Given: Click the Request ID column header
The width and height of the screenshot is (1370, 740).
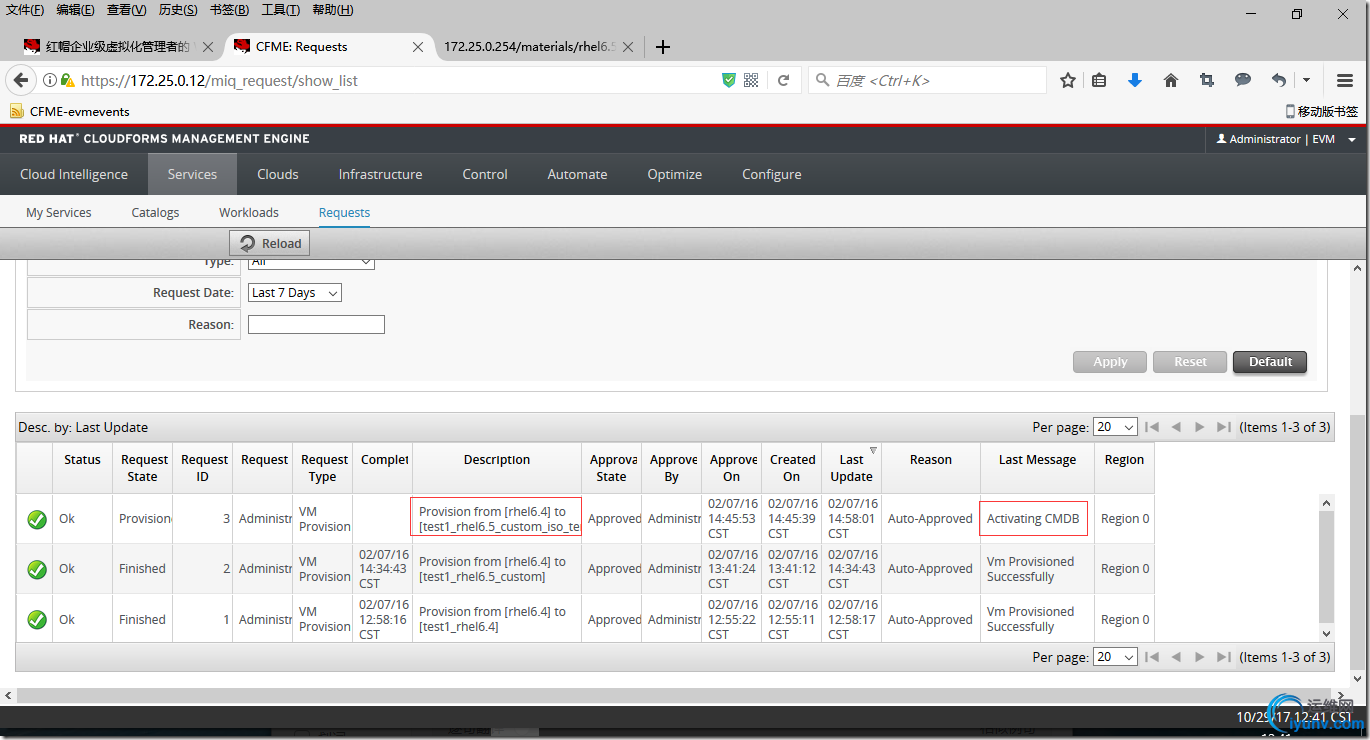Looking at the screenshot, I should pos(203,468).
